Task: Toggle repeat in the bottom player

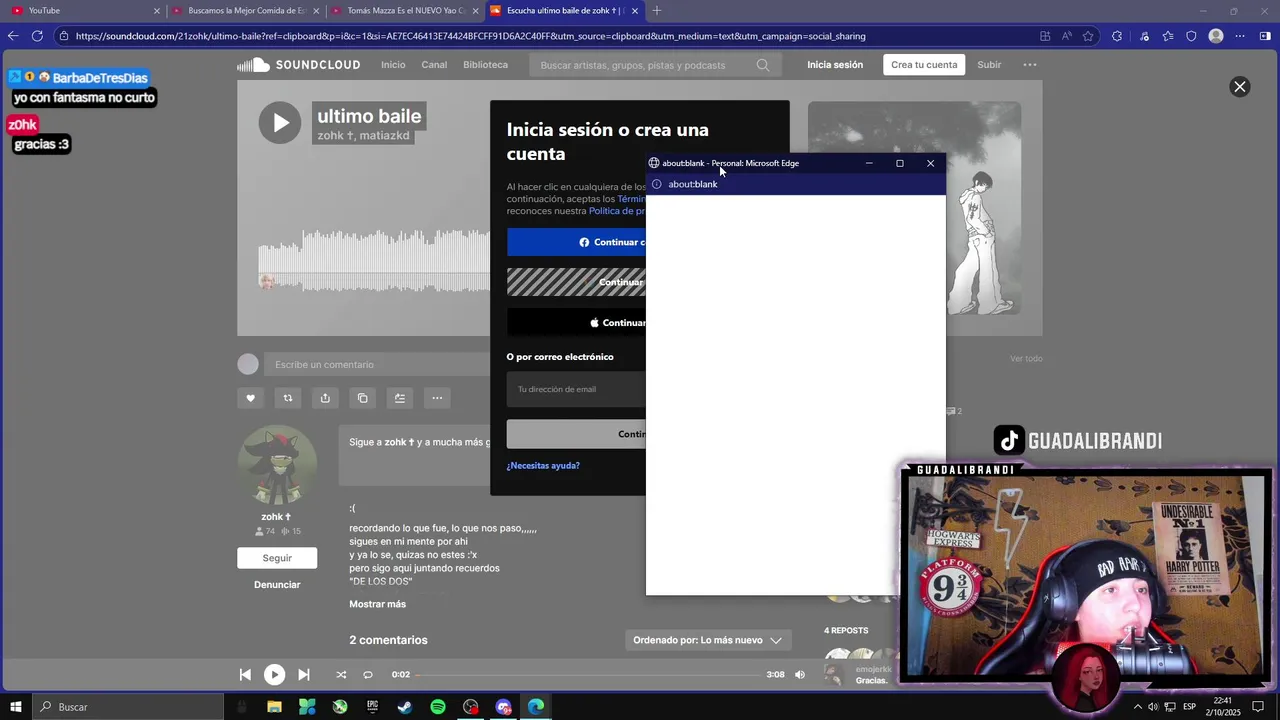Action: pyautogui.click(x=368, y=675)
